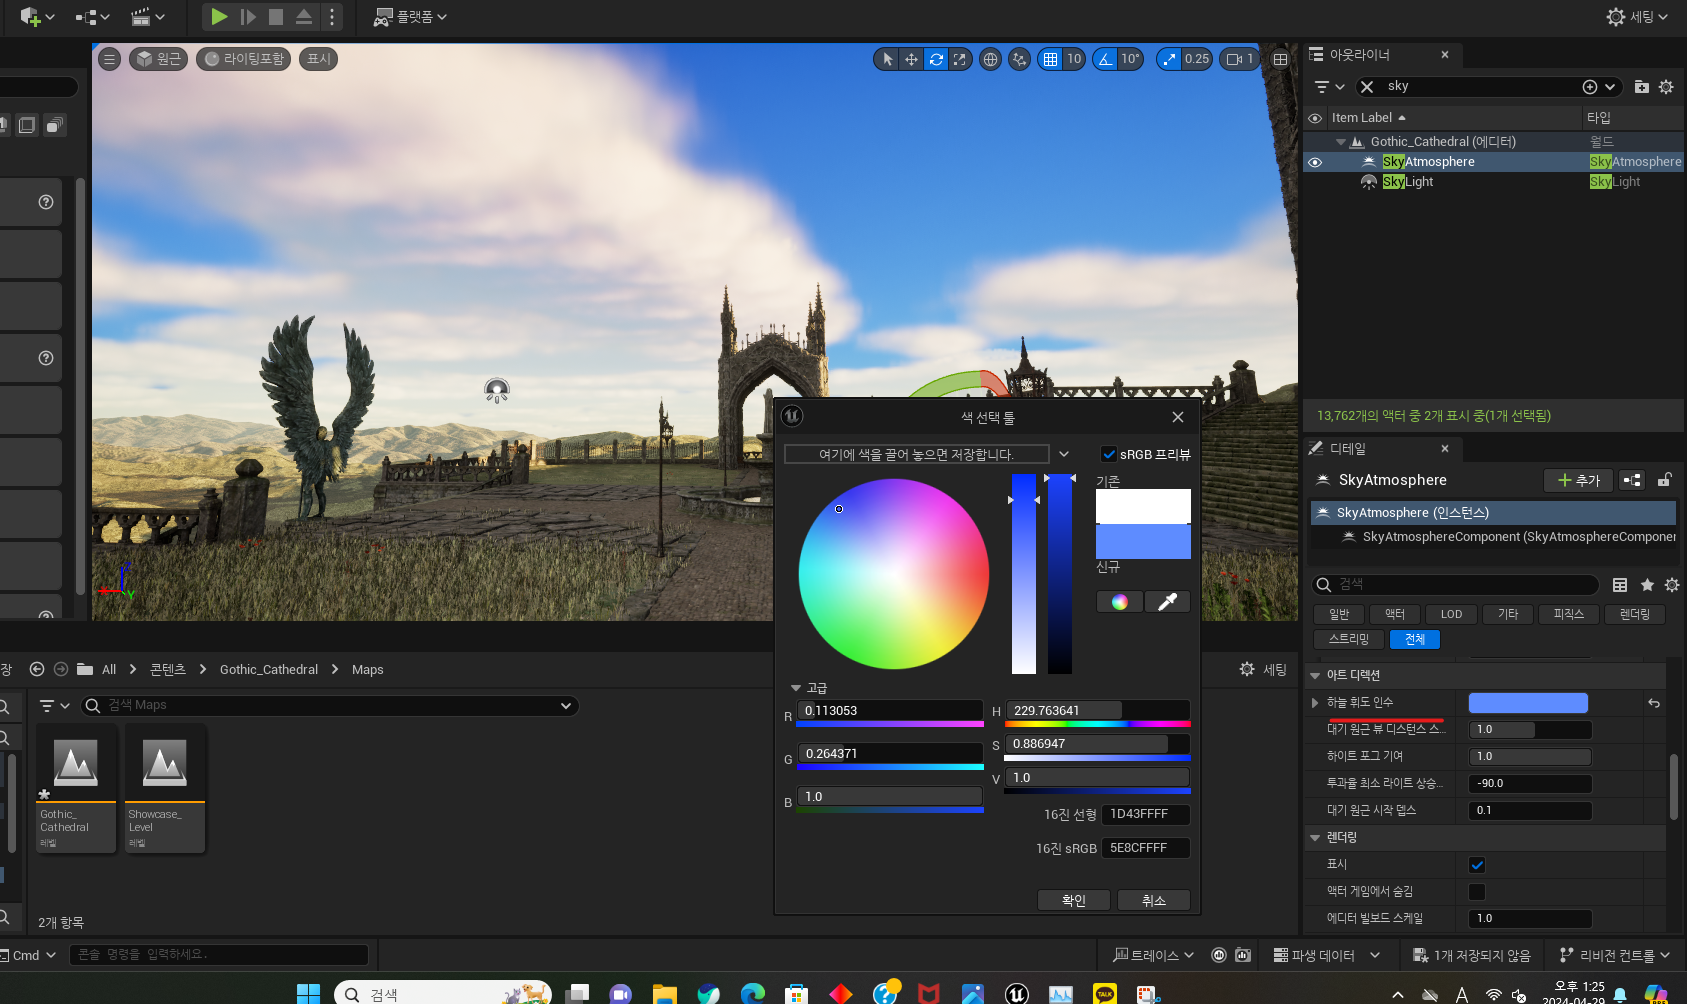Open the 라이팅포함 lit view mode menu

[x=244, y=59]
